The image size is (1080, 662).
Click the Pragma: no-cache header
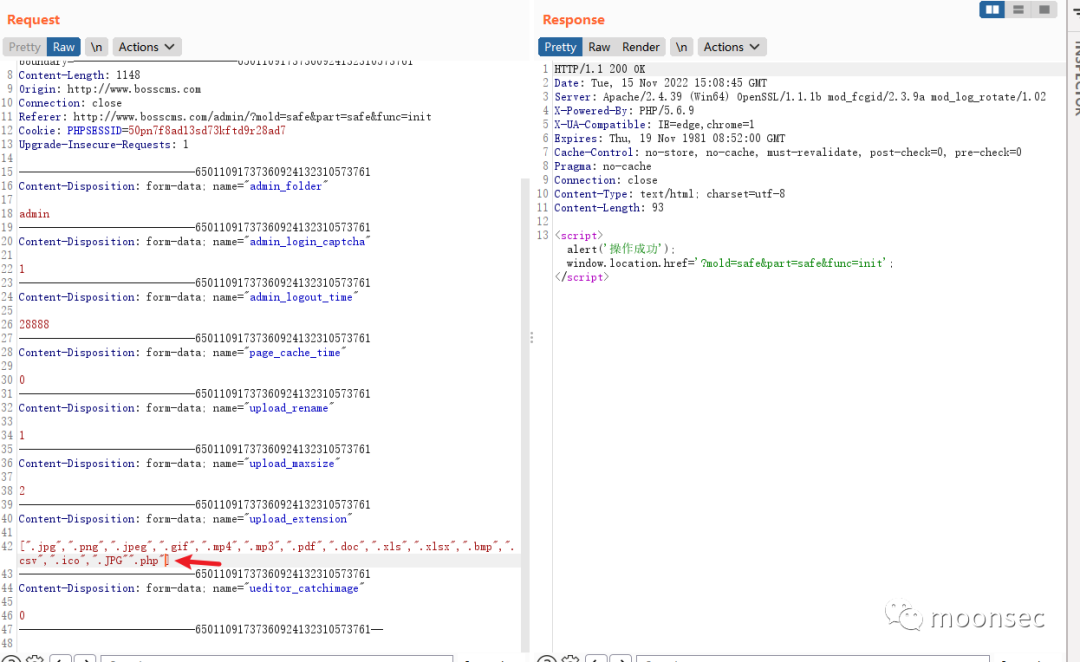pyautogui.click(x=603, y=166)
